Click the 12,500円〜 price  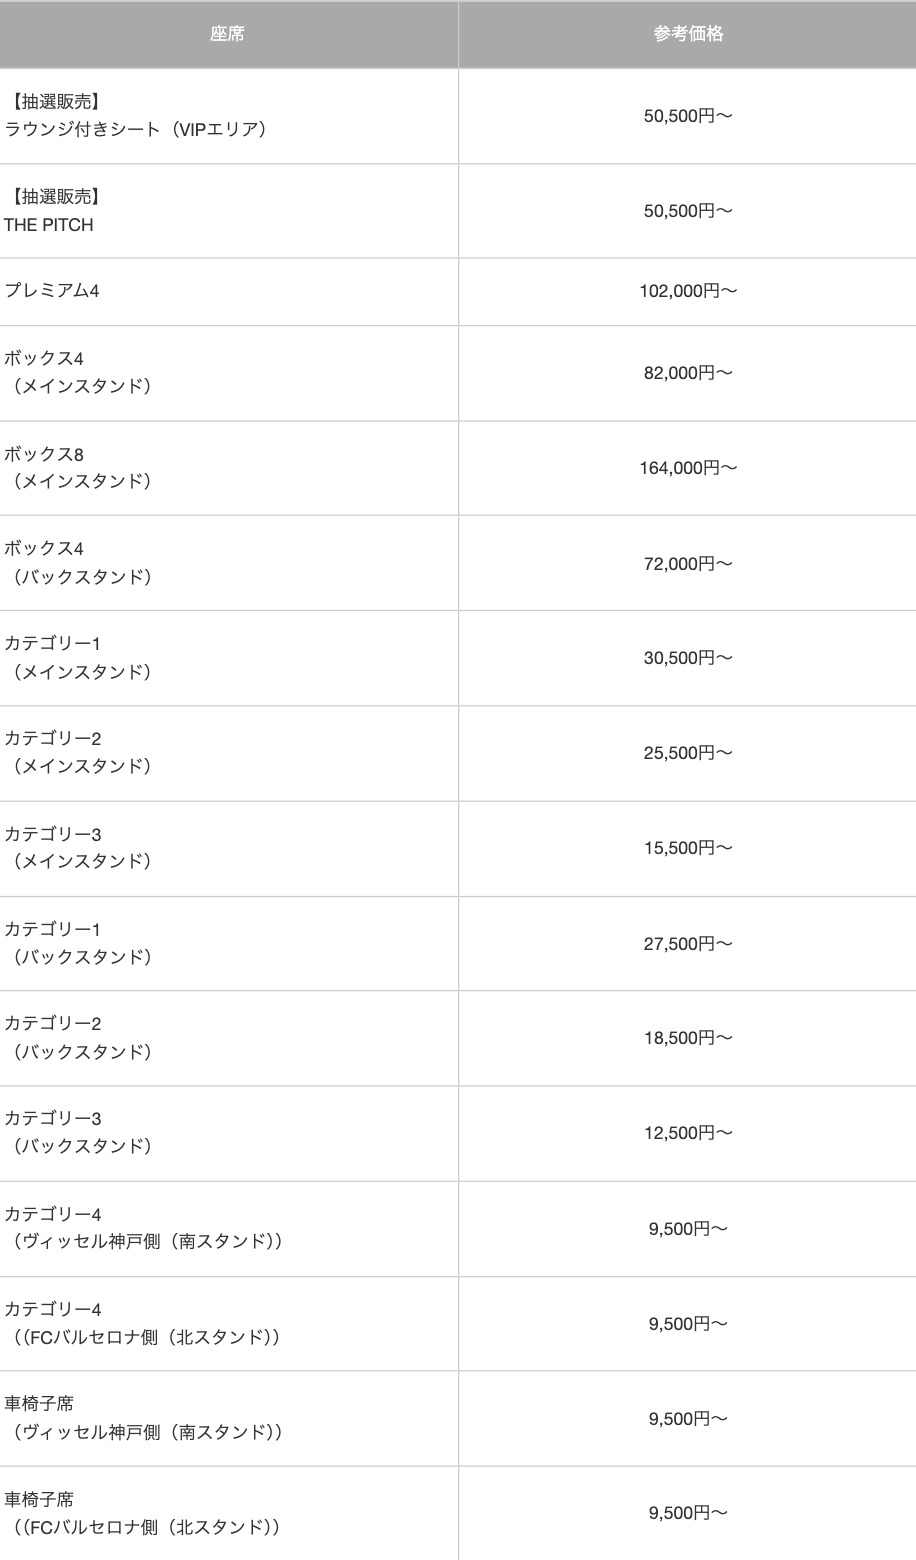coord(688,1133)
